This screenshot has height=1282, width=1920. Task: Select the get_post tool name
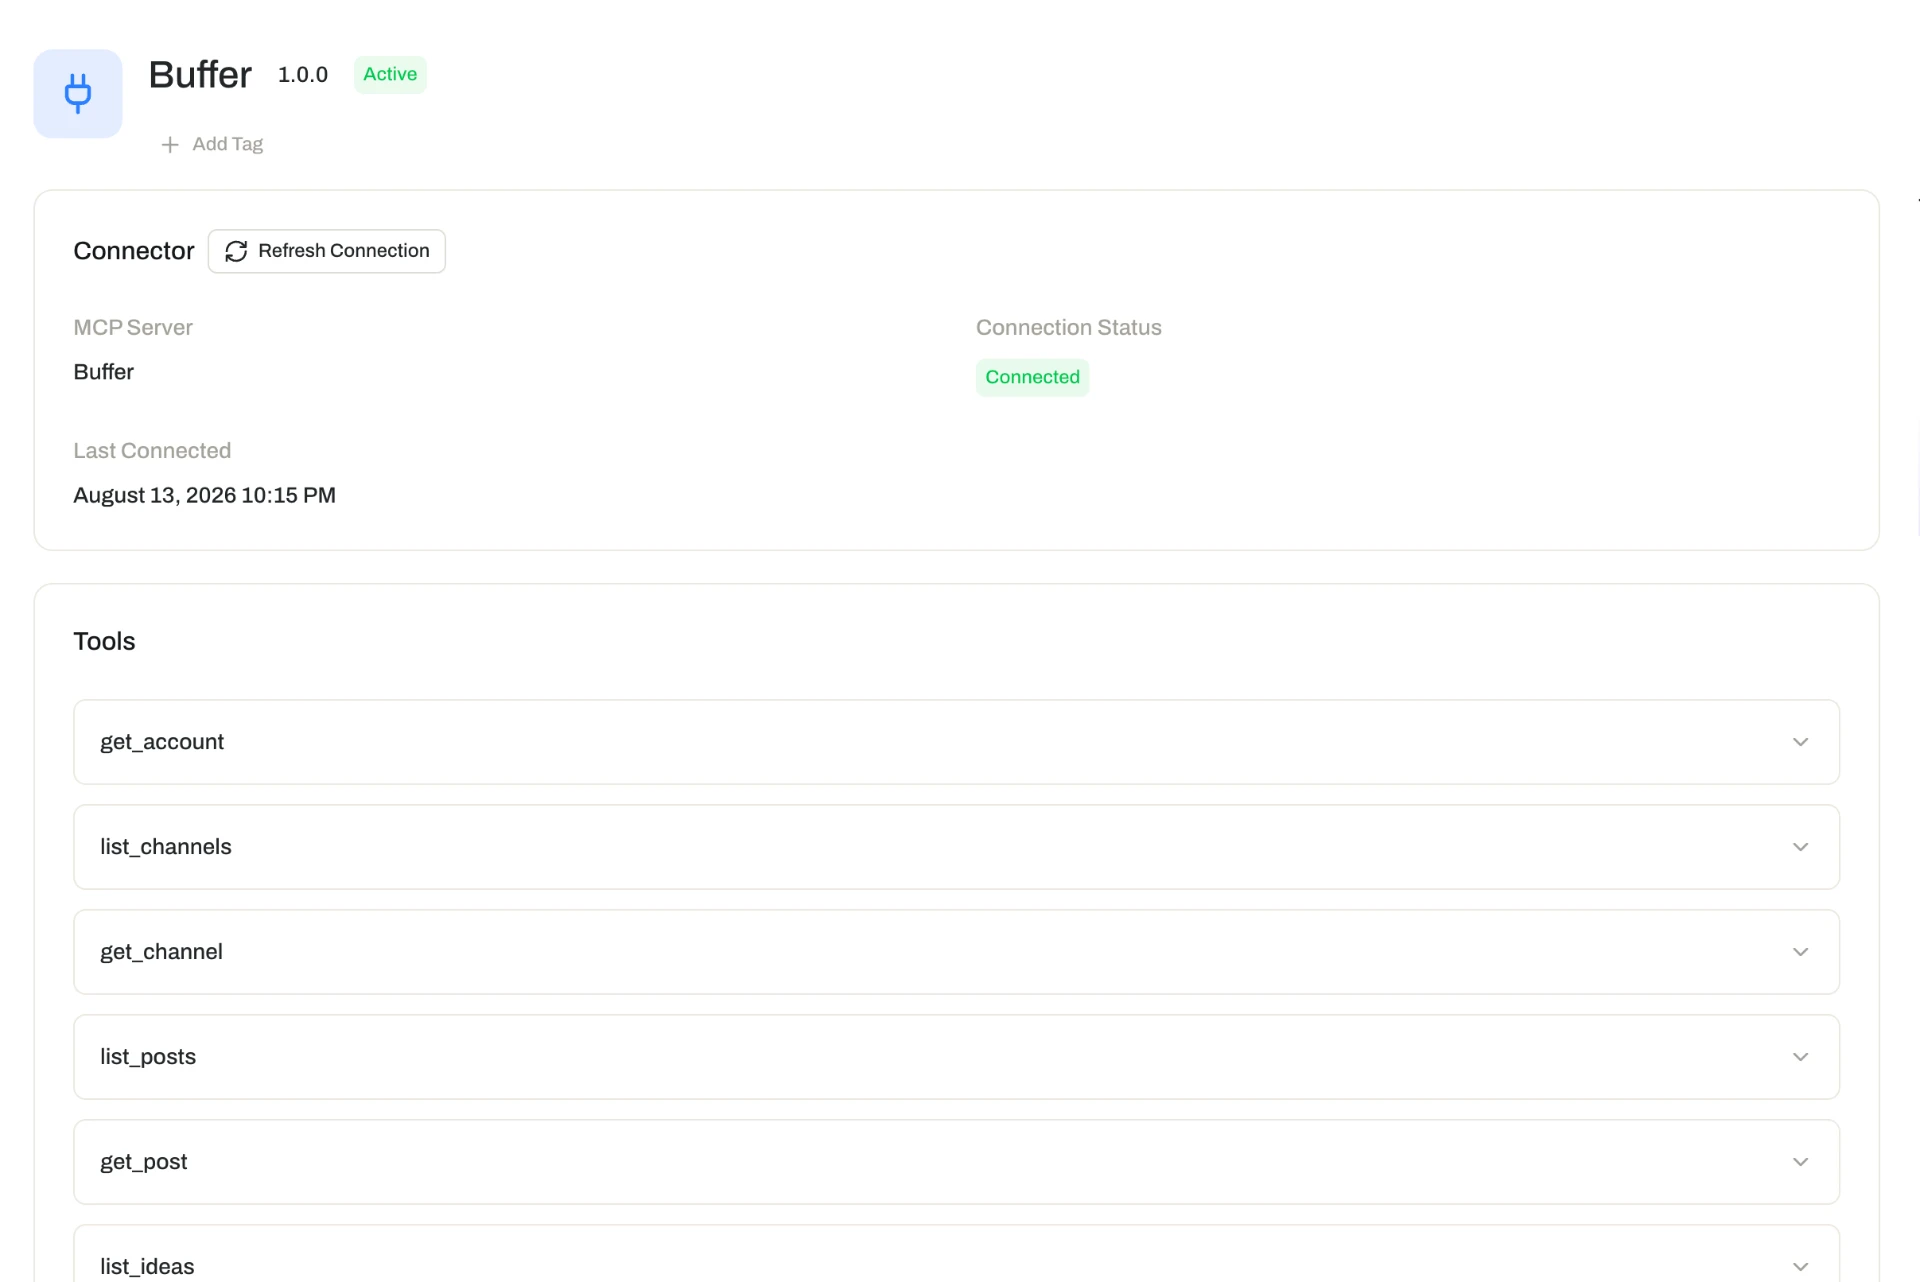pyautogui.click(x=144, y=1162)
